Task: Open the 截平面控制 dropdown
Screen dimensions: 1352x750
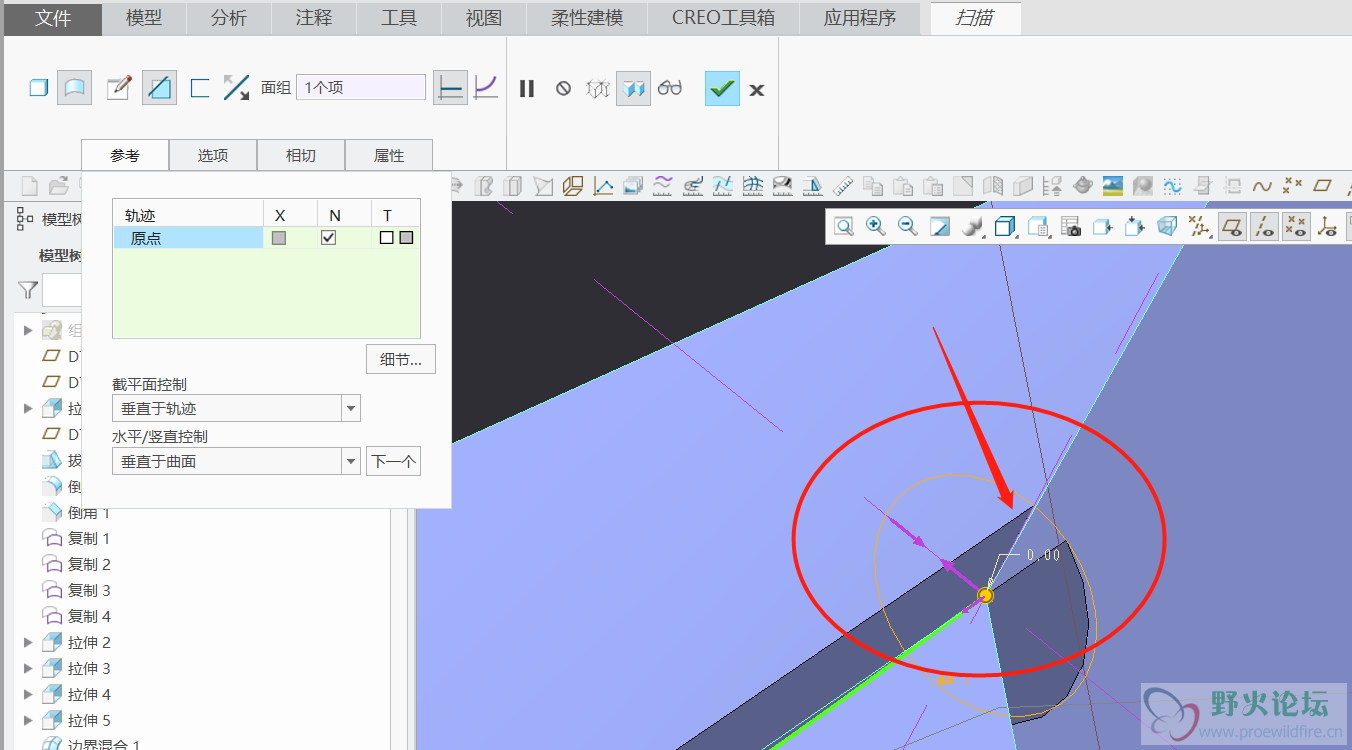Action: pyautogui.click(x=236, y=408)
